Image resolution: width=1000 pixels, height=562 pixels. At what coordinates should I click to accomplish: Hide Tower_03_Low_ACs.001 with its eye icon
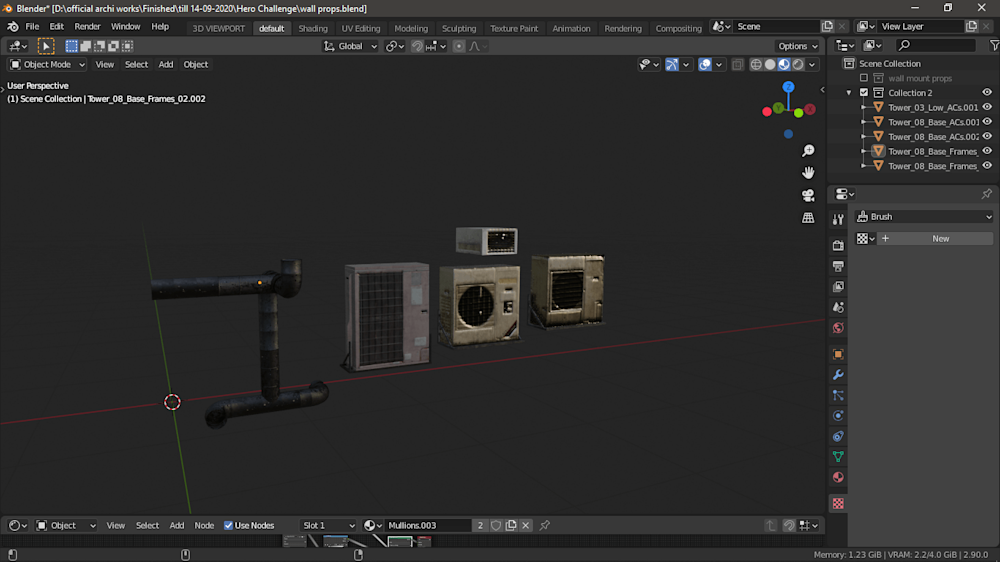987,107
